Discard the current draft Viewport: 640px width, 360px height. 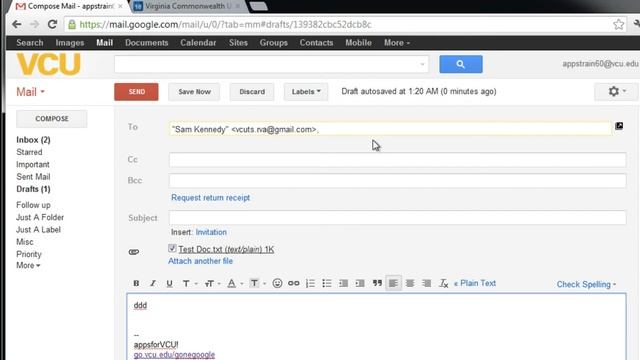click(252, 92)
